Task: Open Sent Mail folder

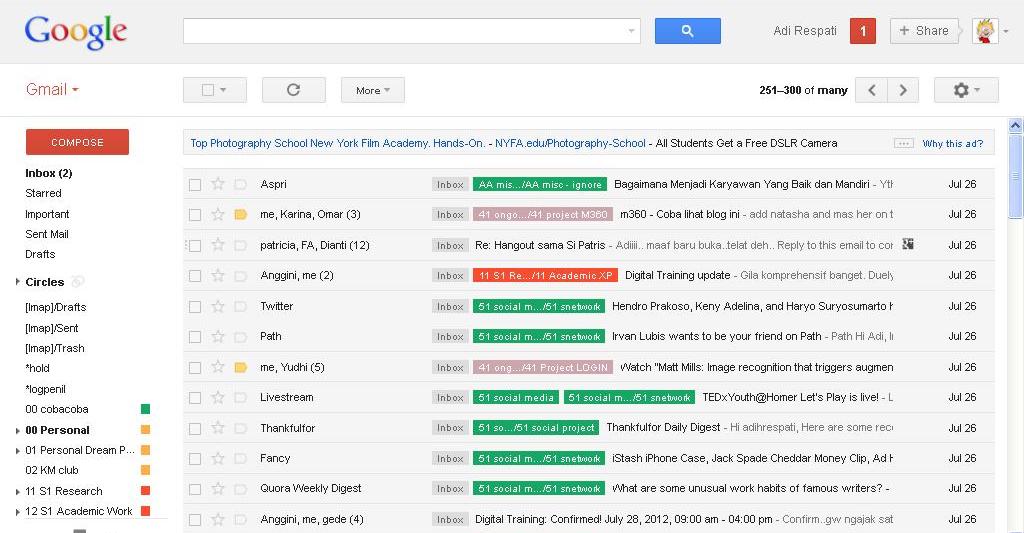Action: (x=46, y=234)
